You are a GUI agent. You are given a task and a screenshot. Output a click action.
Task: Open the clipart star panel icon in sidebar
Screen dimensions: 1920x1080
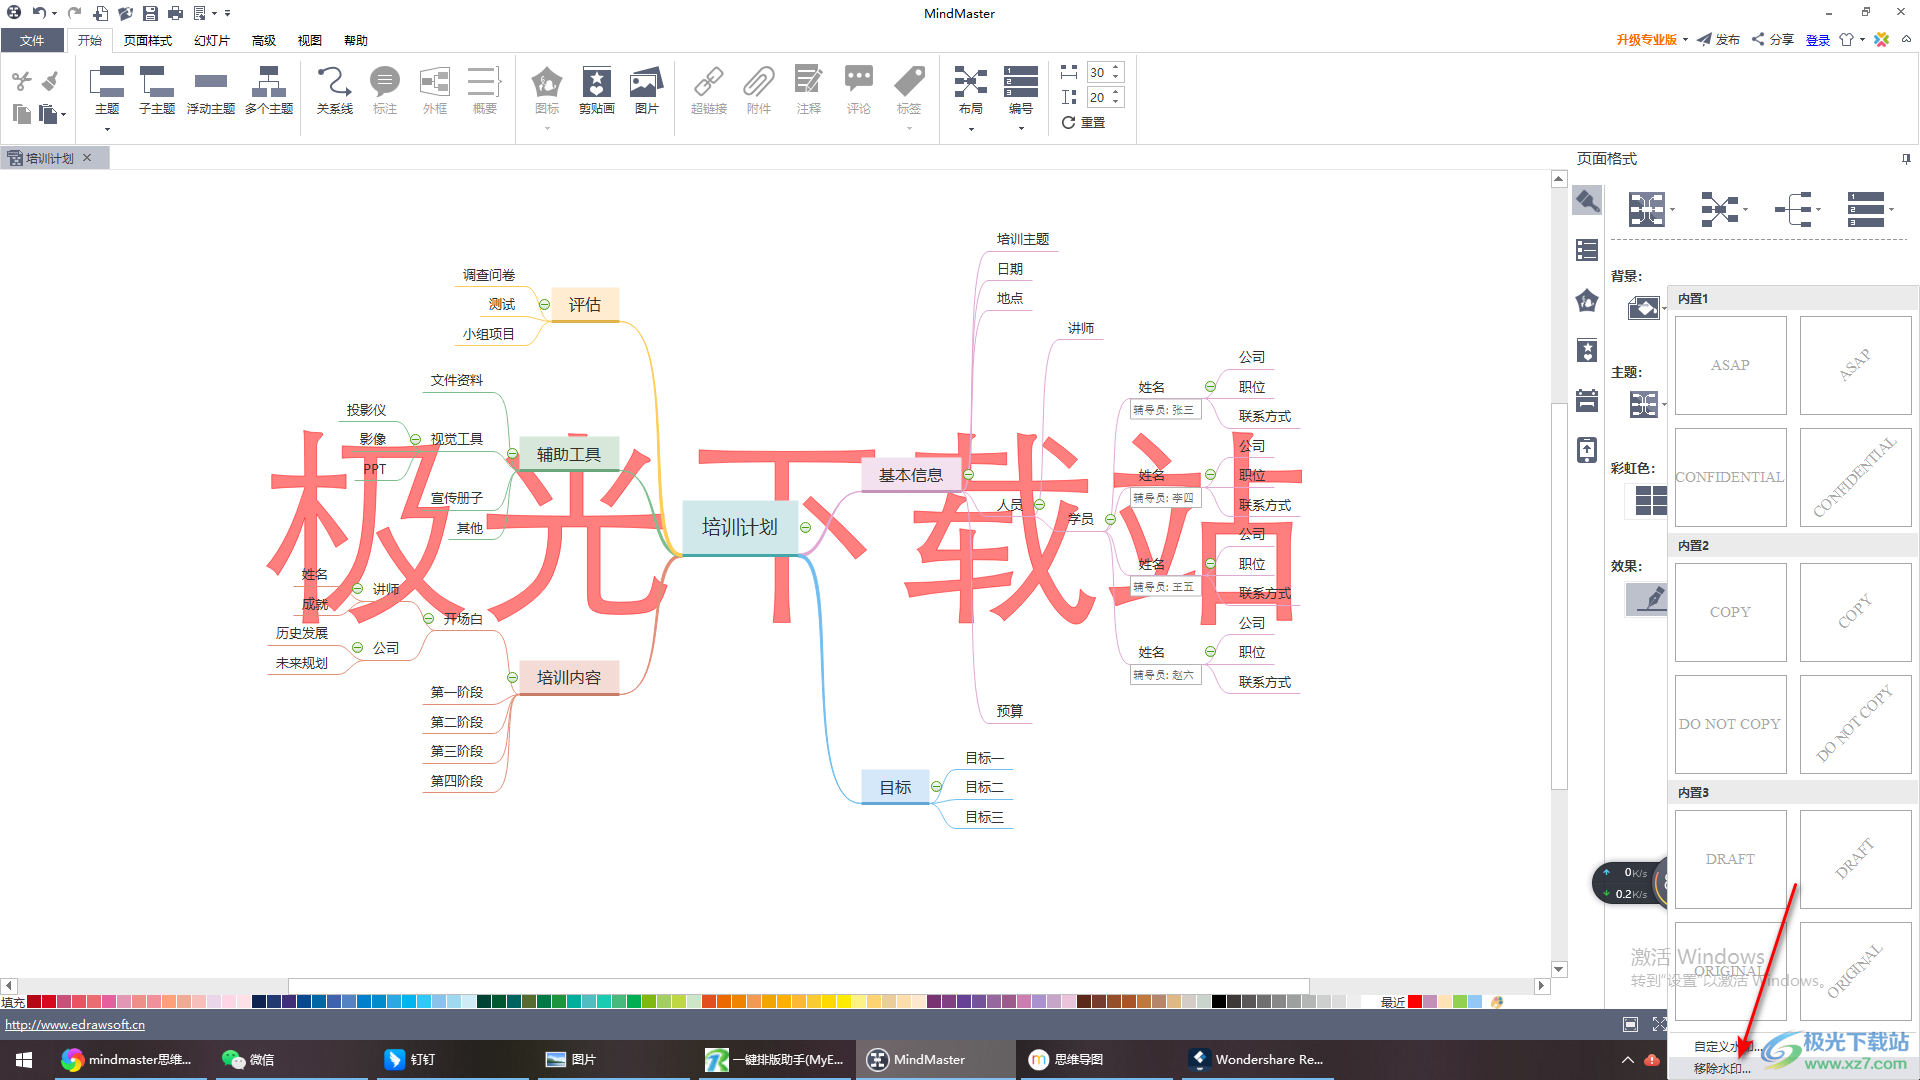pyautogui.click(x=1587, y=350)
